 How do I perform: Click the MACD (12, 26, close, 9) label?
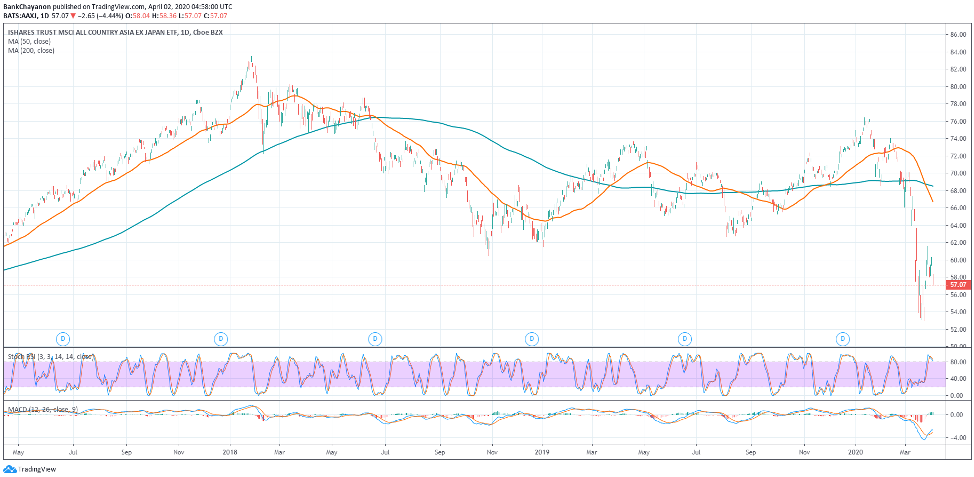pyautogui.click(x=45, y=409)
